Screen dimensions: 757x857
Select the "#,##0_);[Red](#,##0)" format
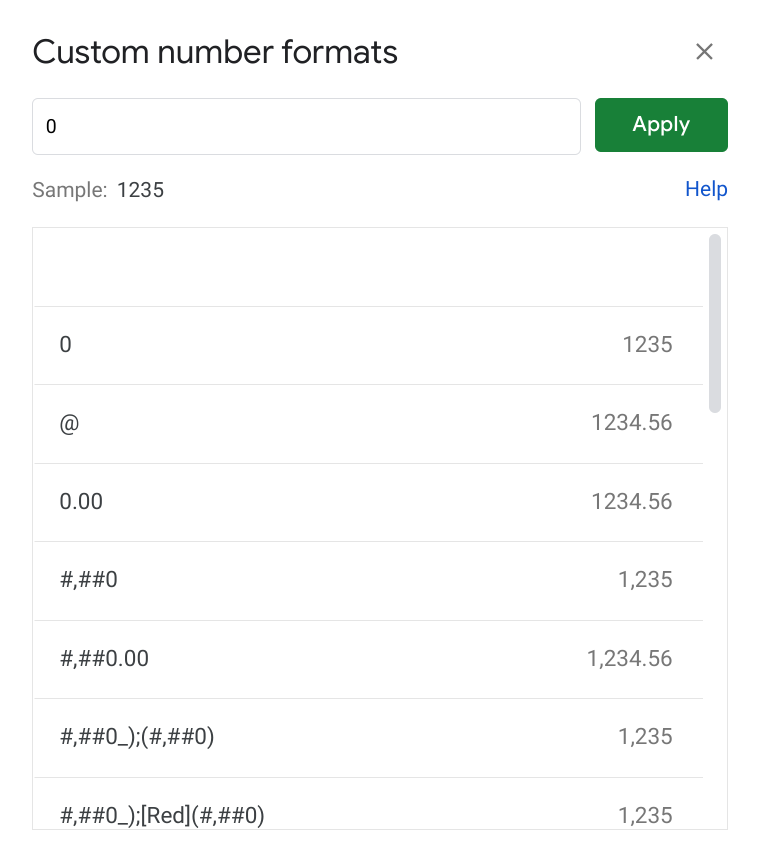pos(163,815)
